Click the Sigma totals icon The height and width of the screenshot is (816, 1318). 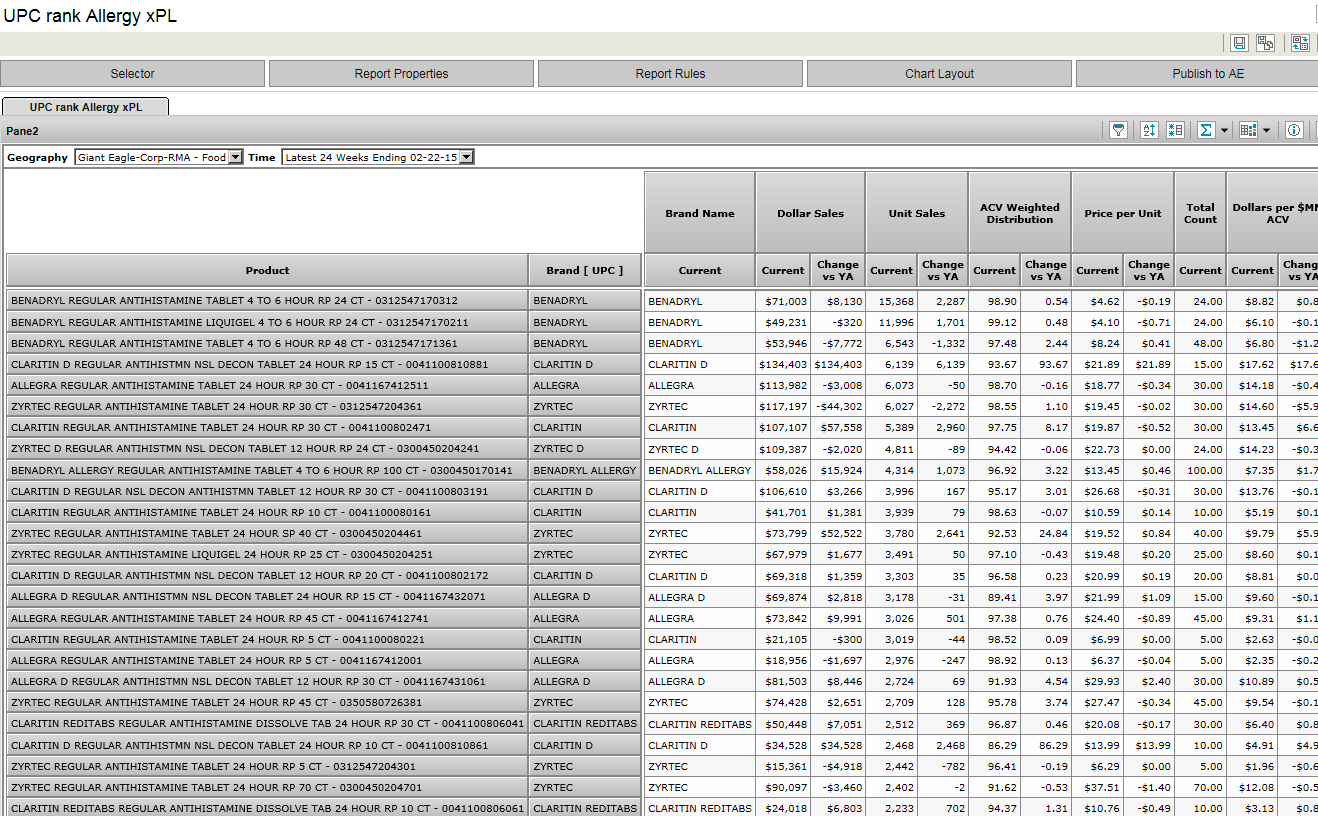tap(1206, 130)
